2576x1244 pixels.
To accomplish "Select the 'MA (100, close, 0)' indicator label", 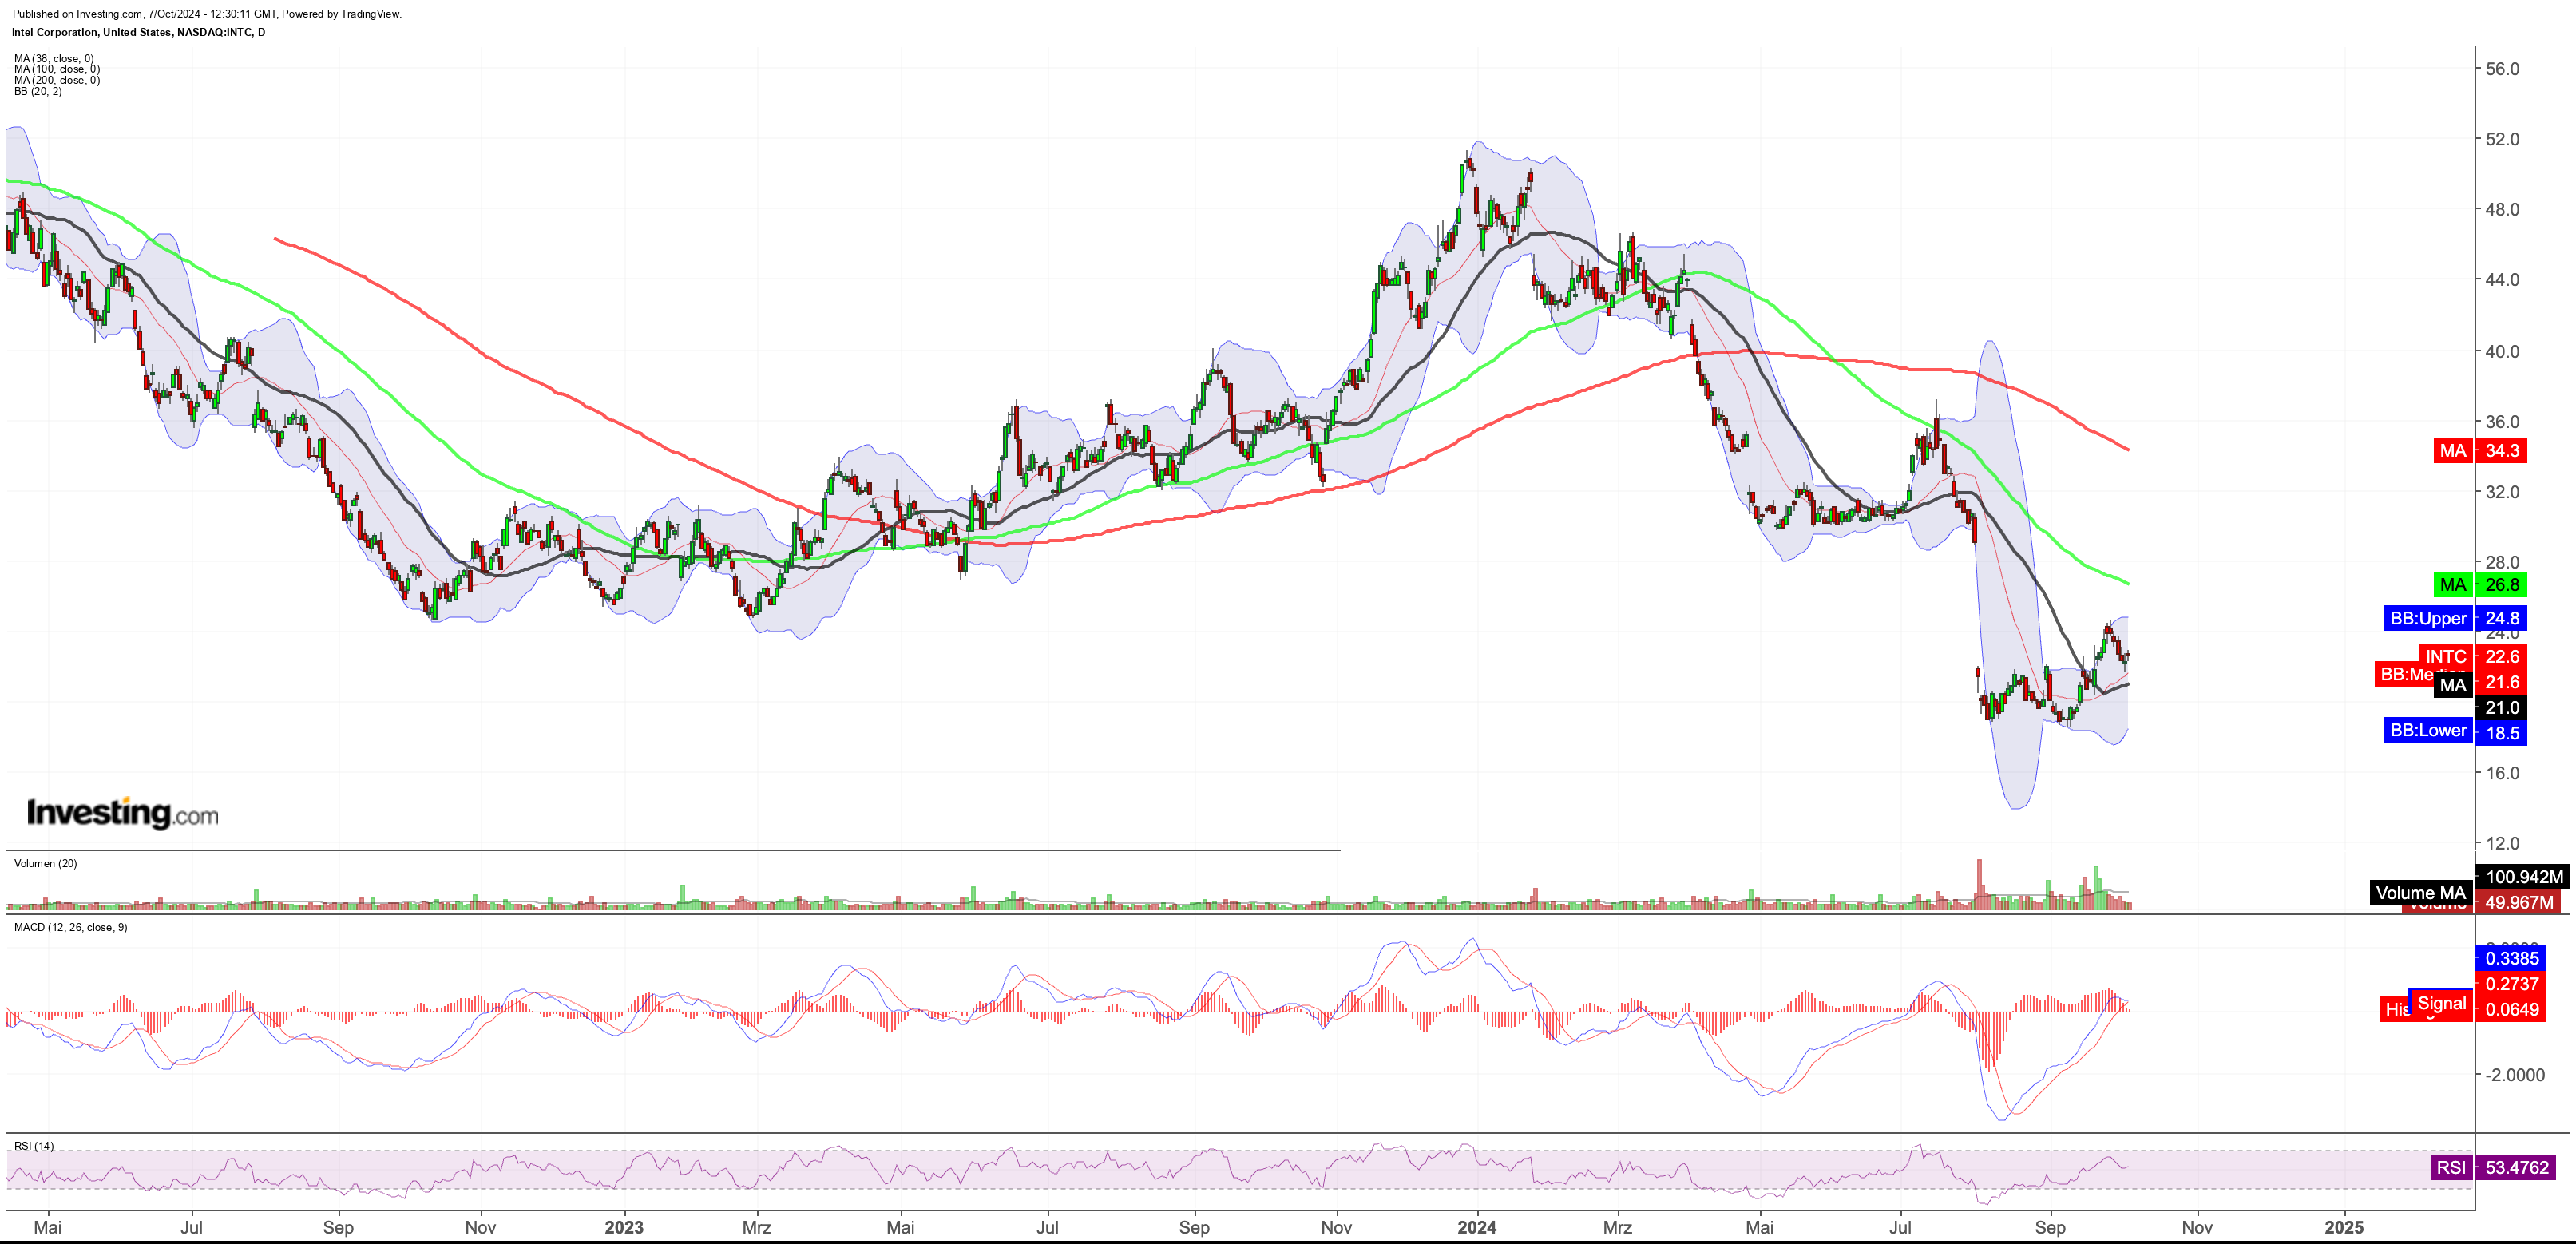I will click(57, 69).
